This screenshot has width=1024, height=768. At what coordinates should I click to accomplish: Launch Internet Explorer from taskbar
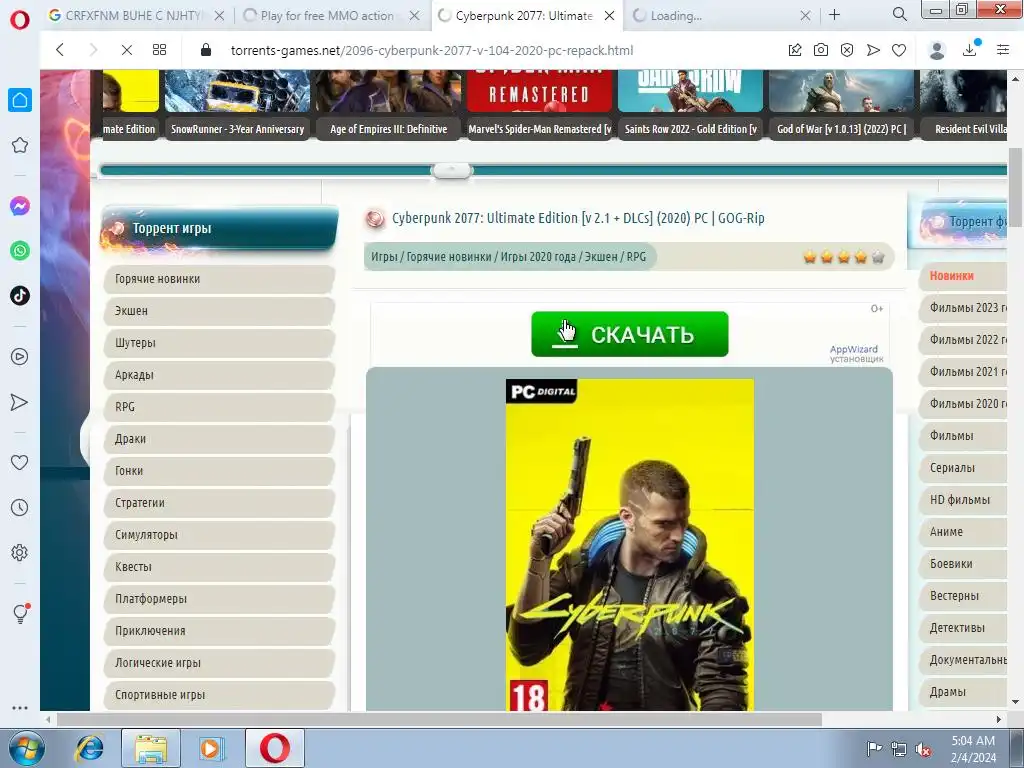(89, 748)
